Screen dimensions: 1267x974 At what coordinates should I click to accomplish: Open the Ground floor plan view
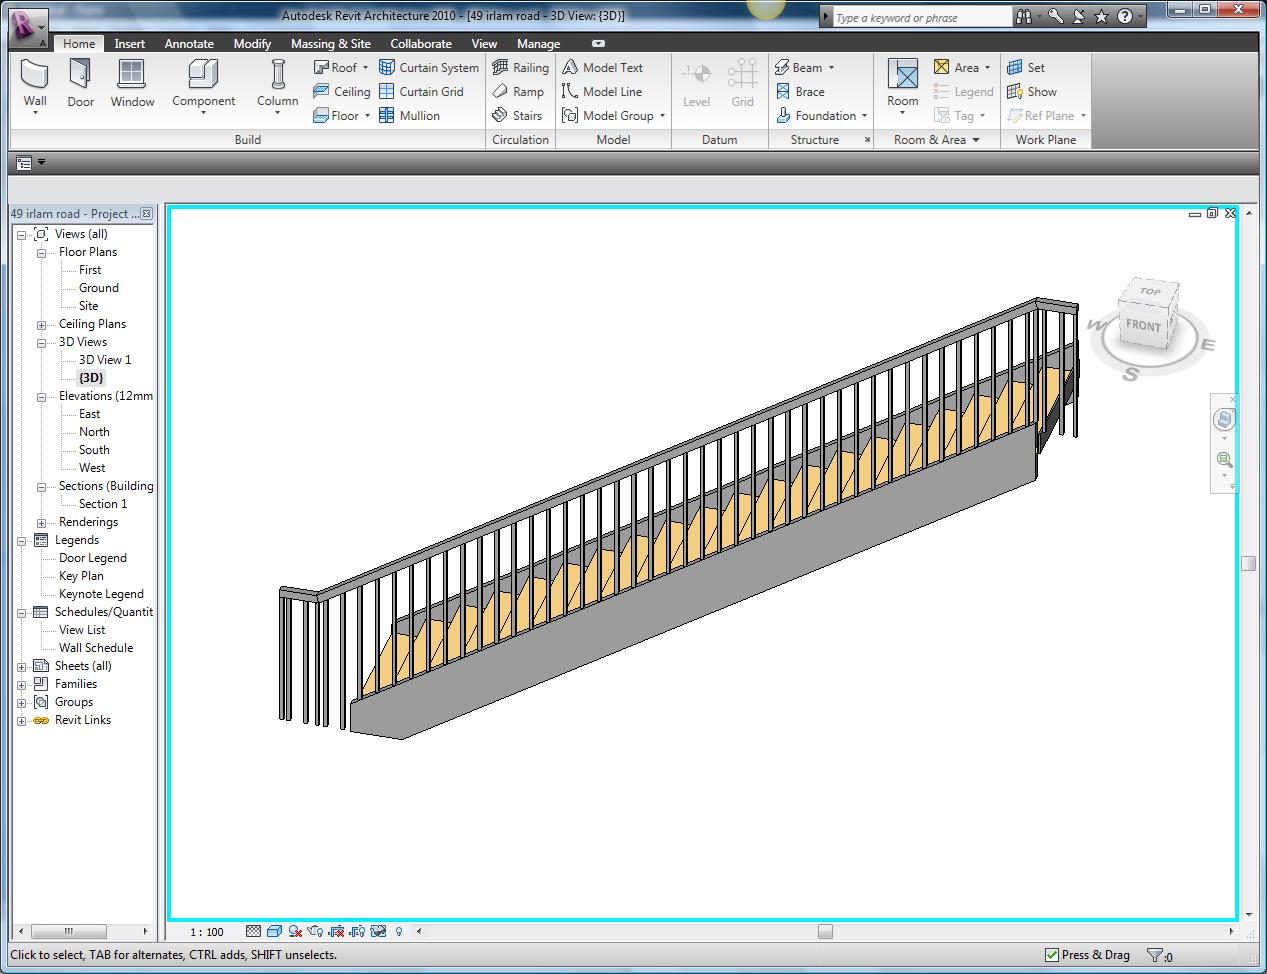tap(98, 288)
